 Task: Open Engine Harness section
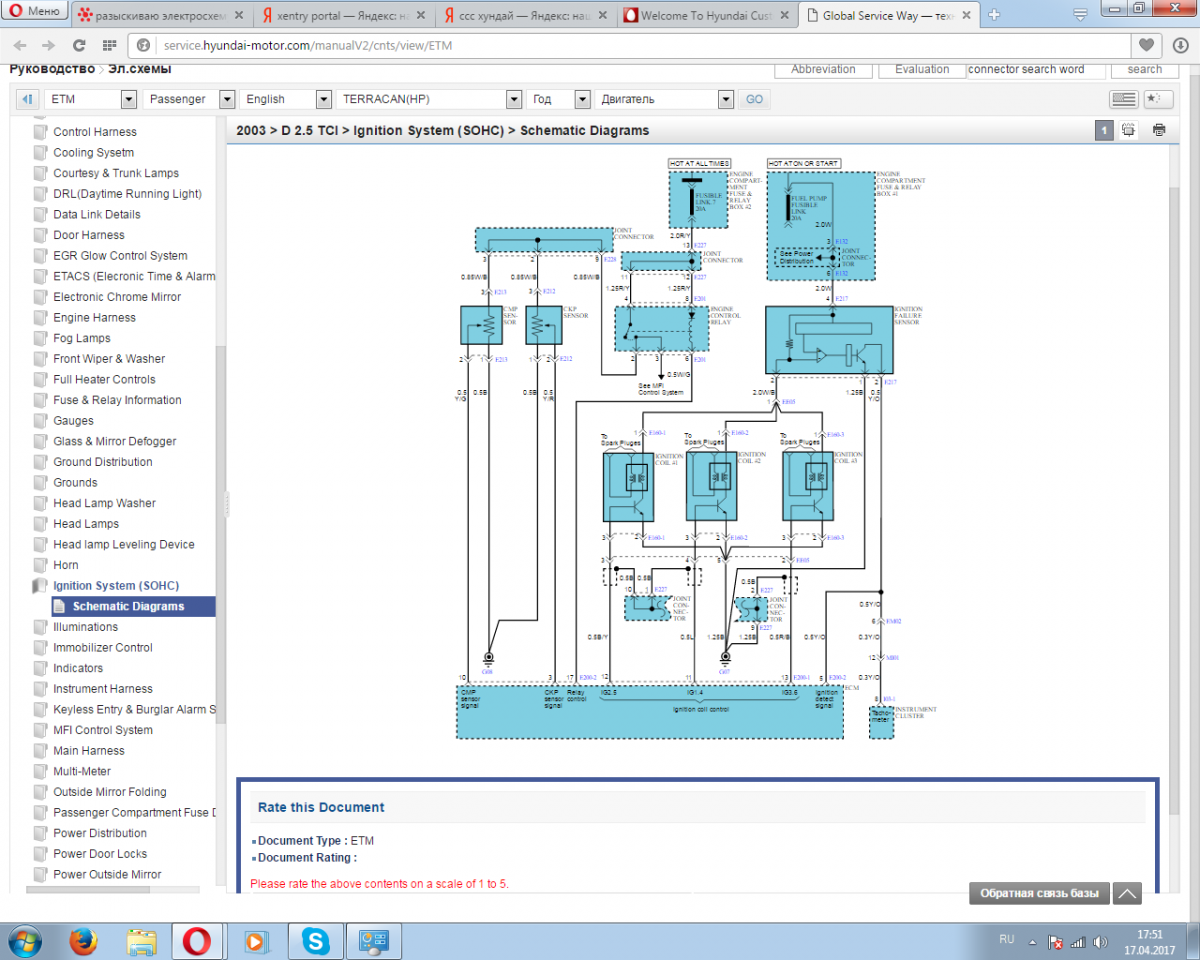[94, 318]
